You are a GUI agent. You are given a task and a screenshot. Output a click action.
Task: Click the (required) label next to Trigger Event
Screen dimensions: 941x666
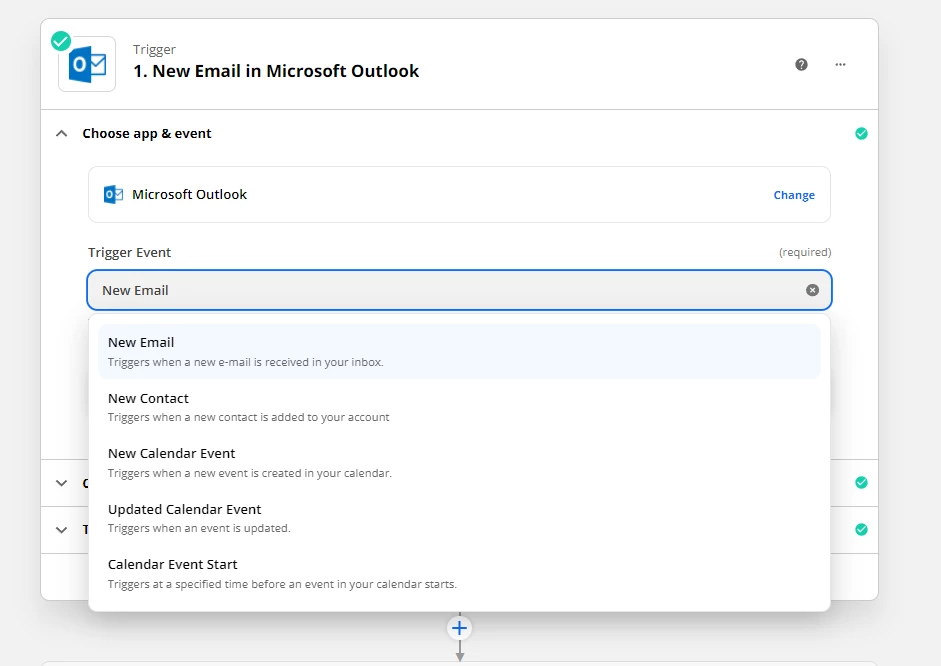(x=805, y=252)
